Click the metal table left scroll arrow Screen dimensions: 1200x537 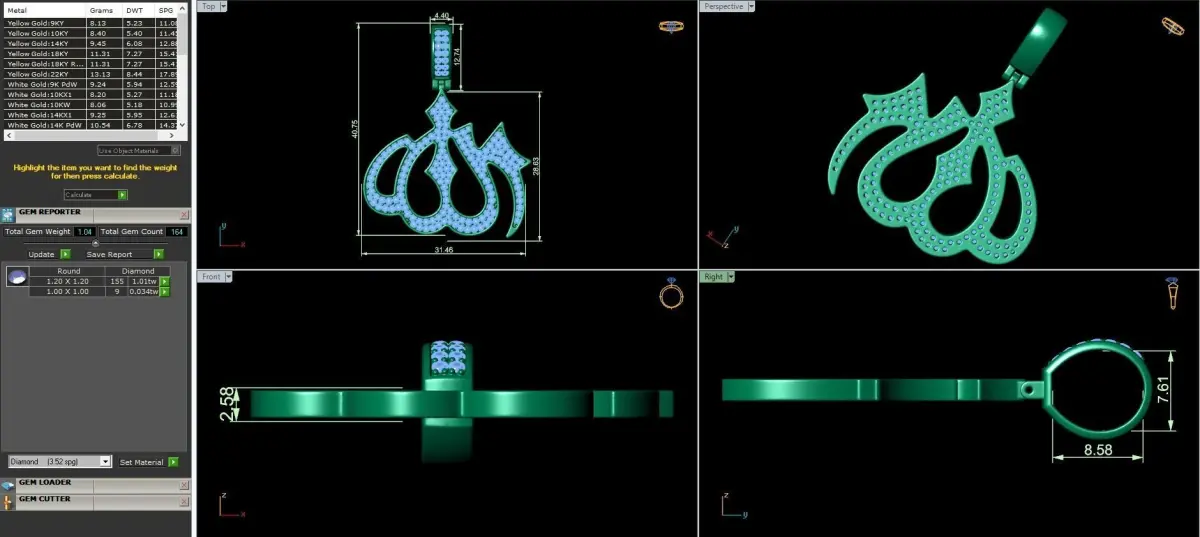[8, 135]
